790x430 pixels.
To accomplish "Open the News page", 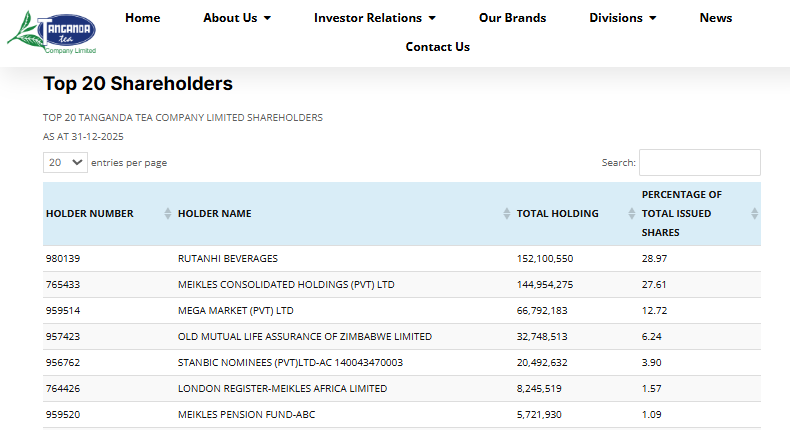I will [x=715, y=18].
